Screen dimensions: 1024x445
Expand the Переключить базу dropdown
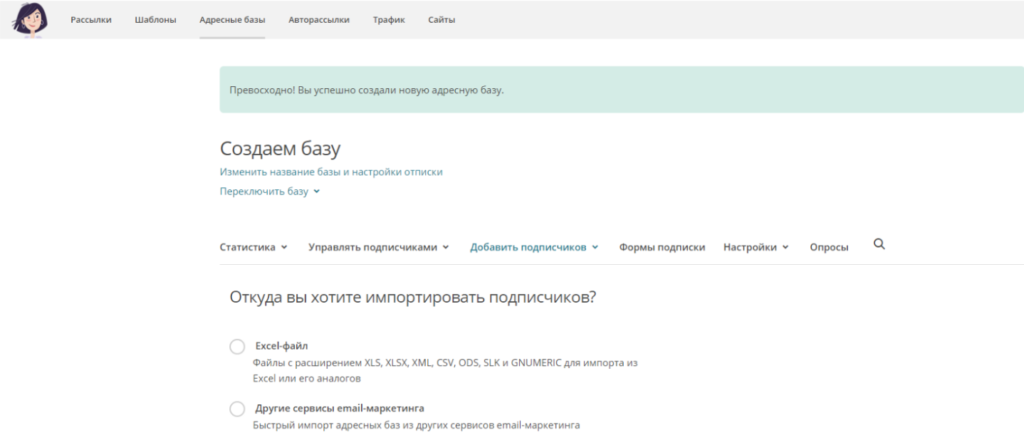(x=270, y=191)
